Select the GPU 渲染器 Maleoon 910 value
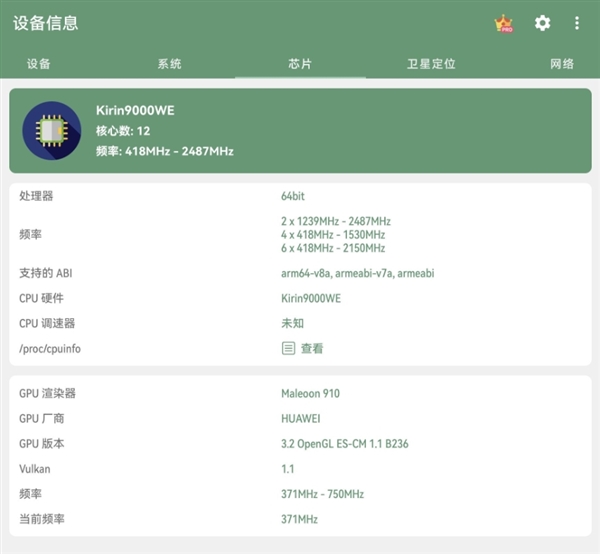The image size is (600, 554). click(310, 394)
